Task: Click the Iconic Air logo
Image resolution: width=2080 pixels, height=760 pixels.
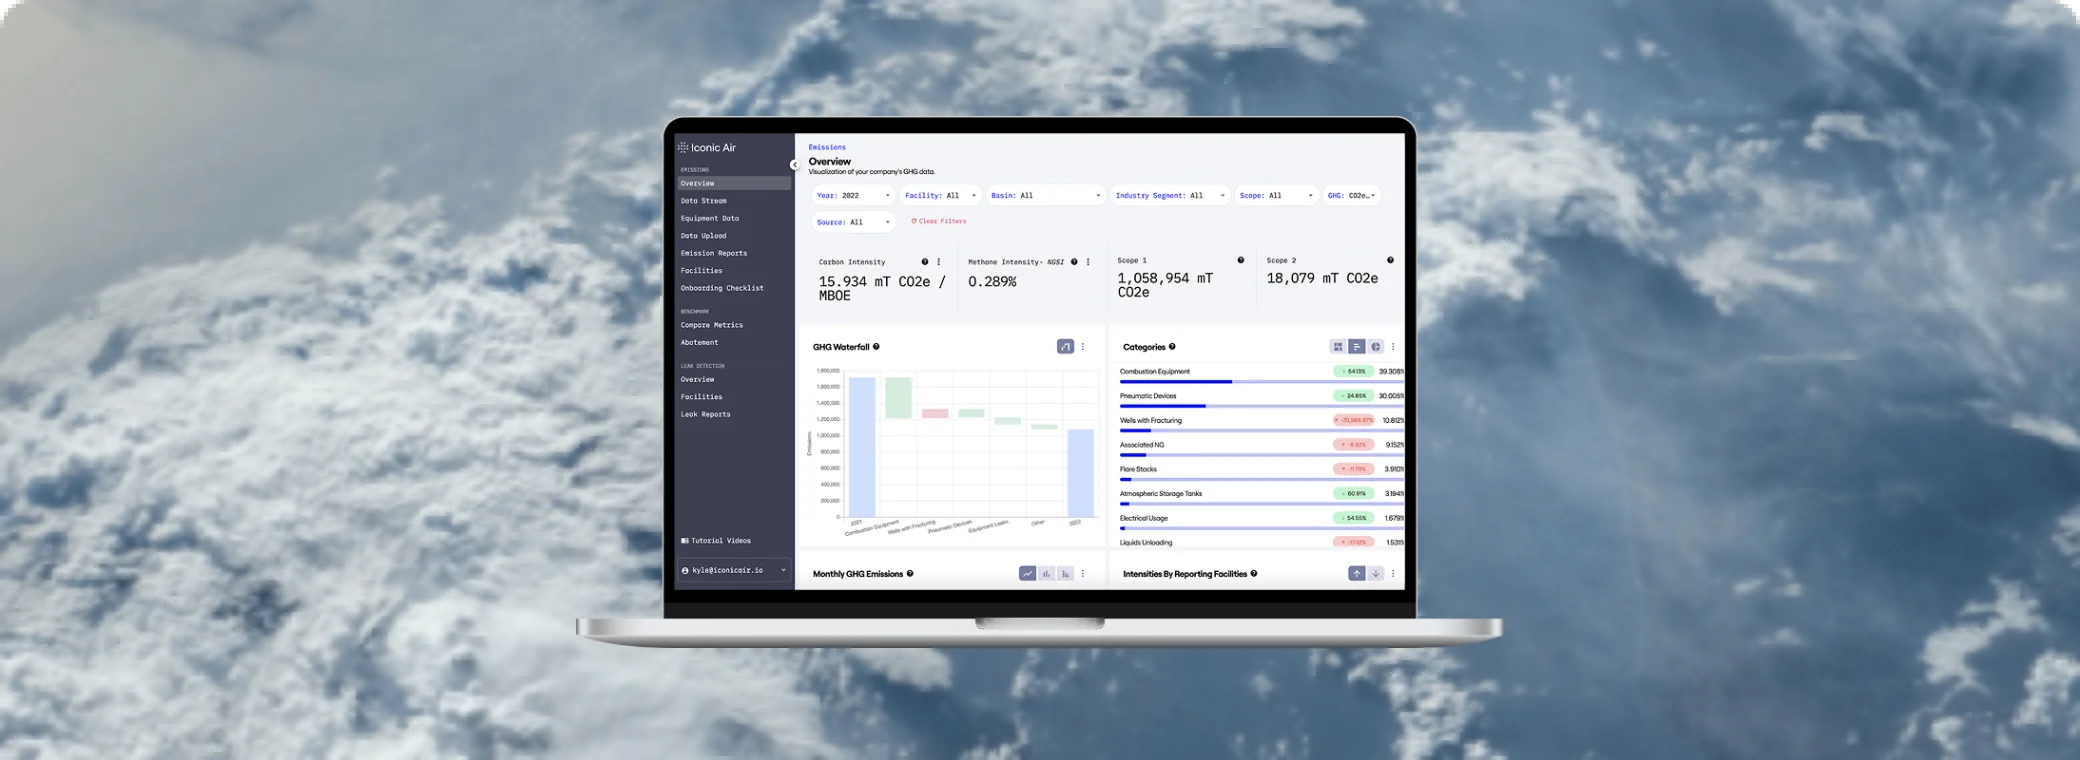Action: (x=708, y=148)
